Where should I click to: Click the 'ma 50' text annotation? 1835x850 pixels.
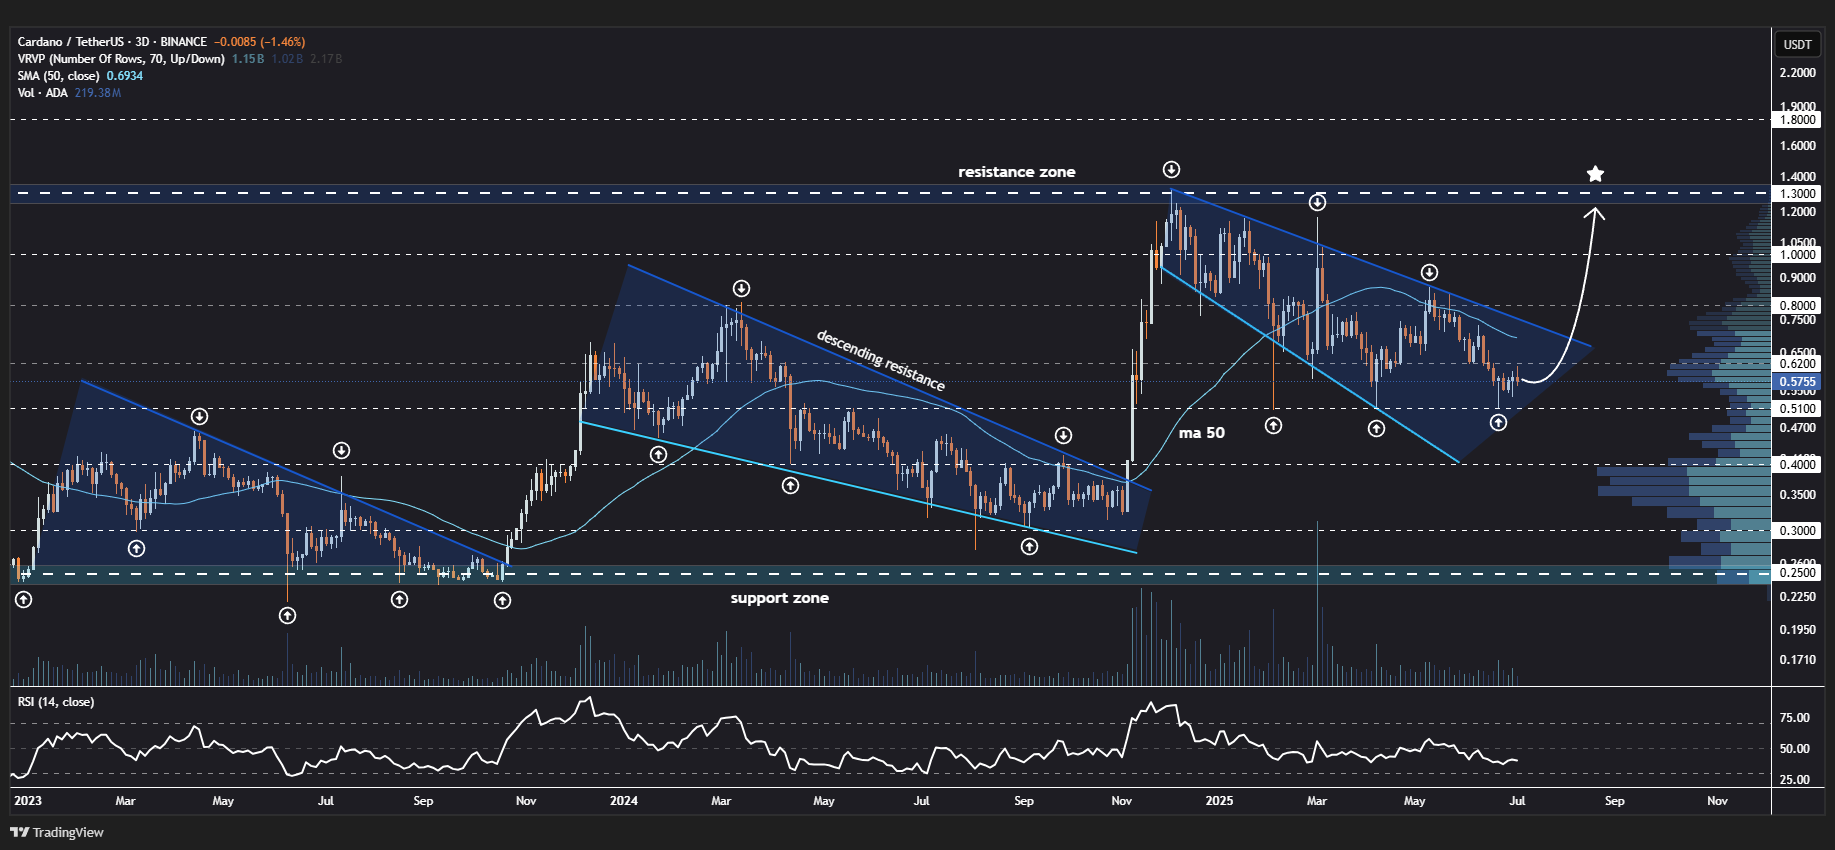(x=1201, y=433)
